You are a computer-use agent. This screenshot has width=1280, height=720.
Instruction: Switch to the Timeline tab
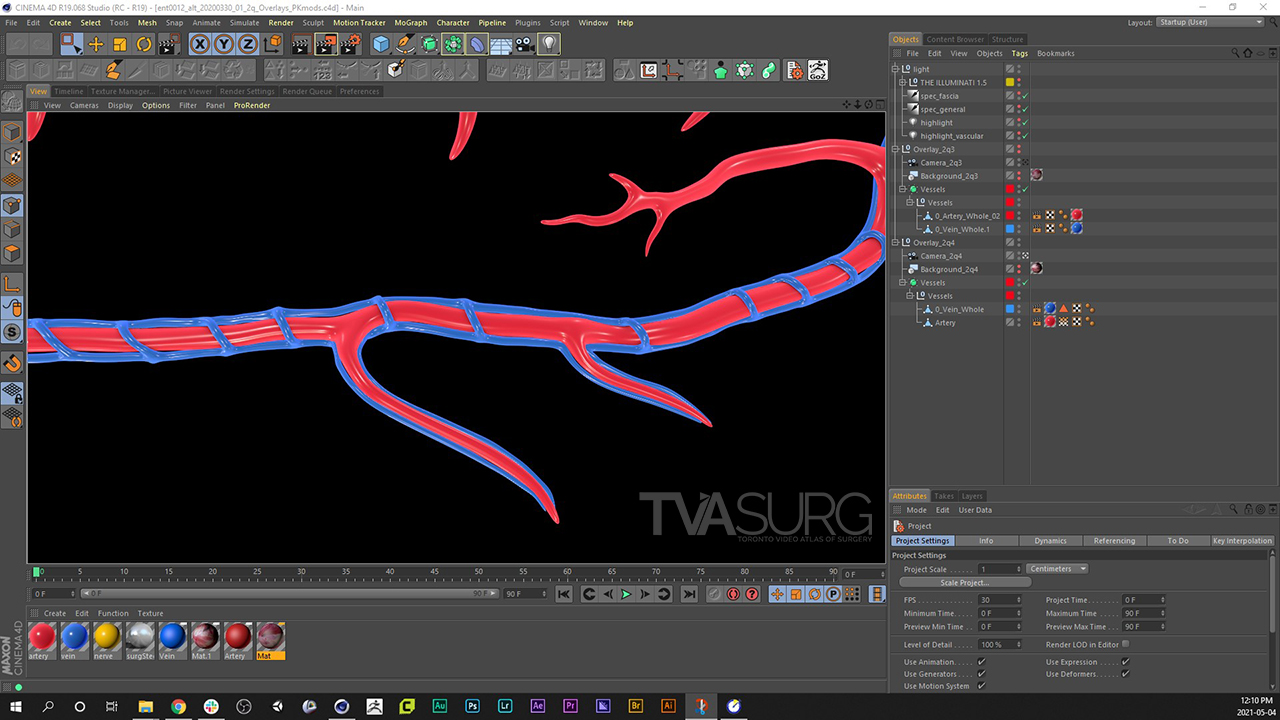69,91
